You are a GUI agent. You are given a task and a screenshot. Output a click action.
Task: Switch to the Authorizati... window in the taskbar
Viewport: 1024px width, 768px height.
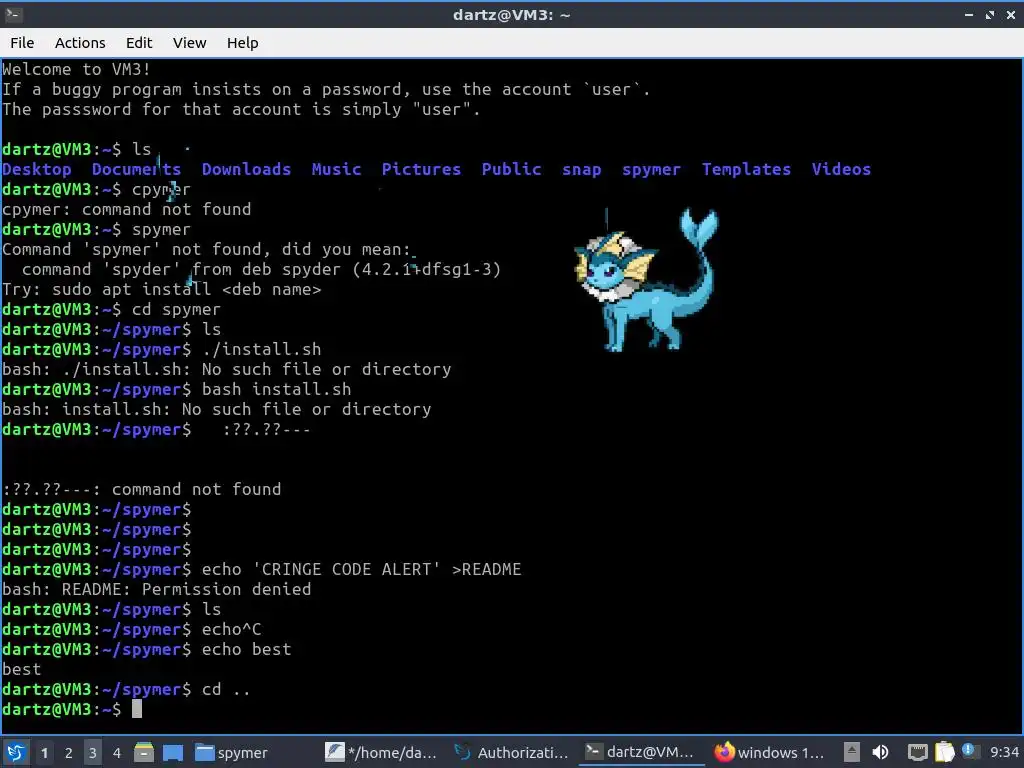511,752
